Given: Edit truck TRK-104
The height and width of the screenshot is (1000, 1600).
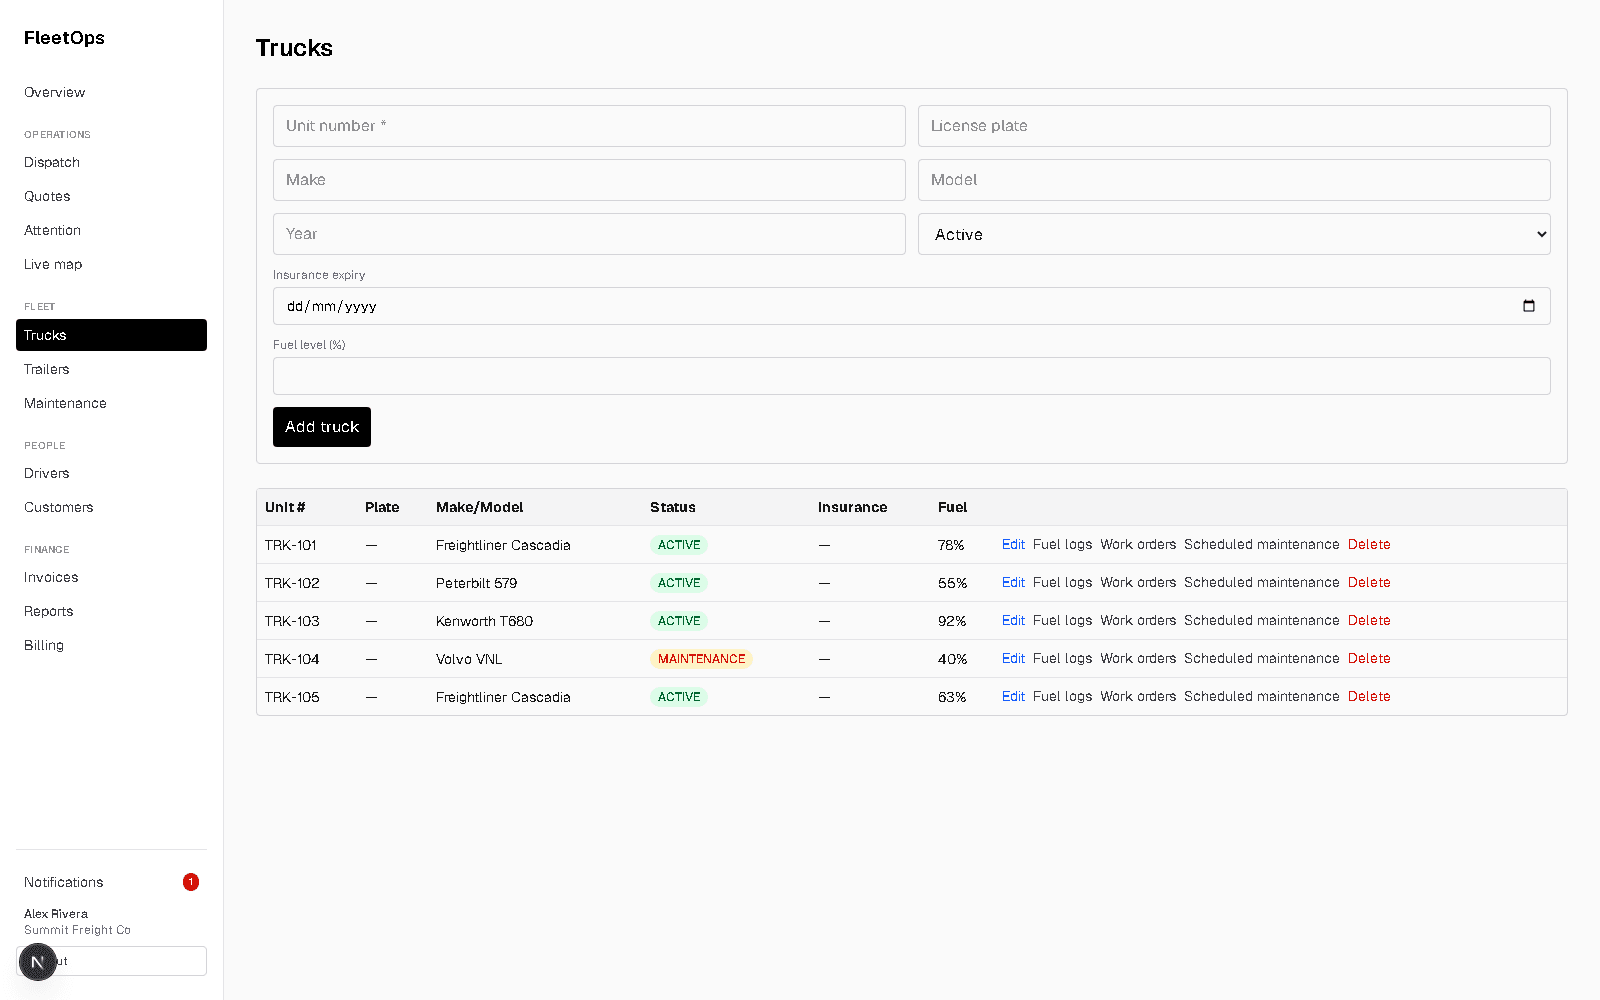Looking at the screenshot, I should pos(1013,658).
